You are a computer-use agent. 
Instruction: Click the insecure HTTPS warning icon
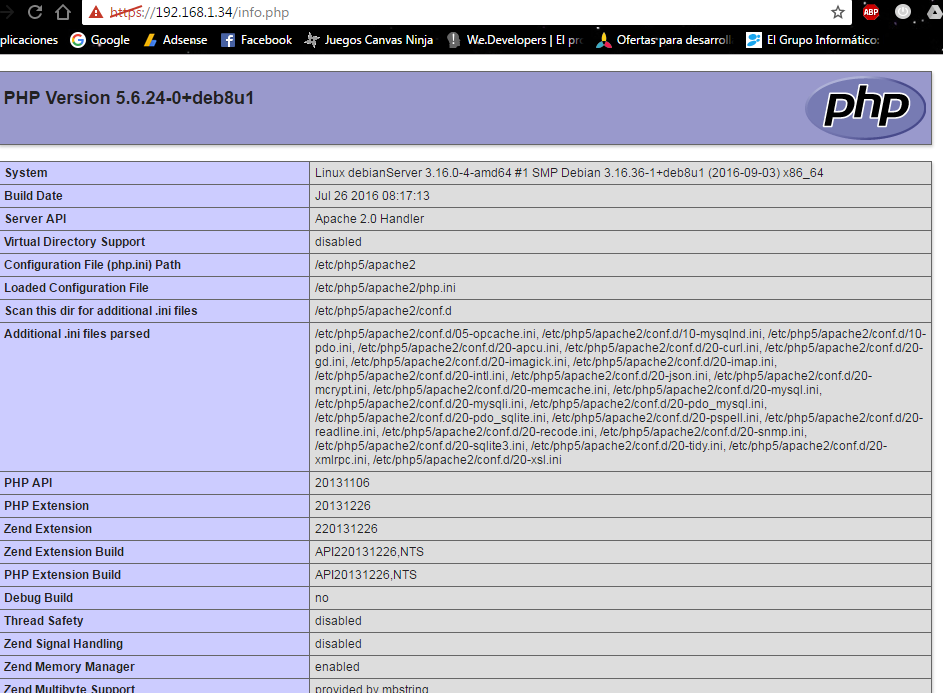(96, 12)
